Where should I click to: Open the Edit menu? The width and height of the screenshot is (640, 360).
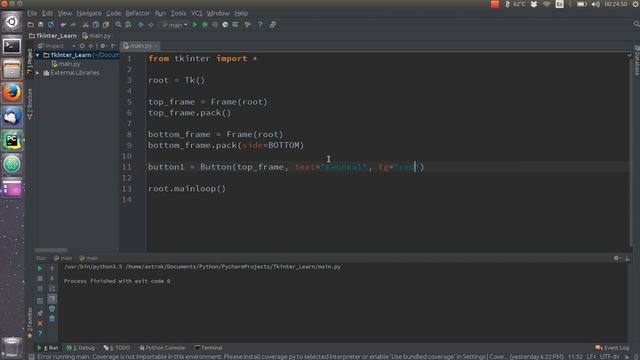point(47,13)
